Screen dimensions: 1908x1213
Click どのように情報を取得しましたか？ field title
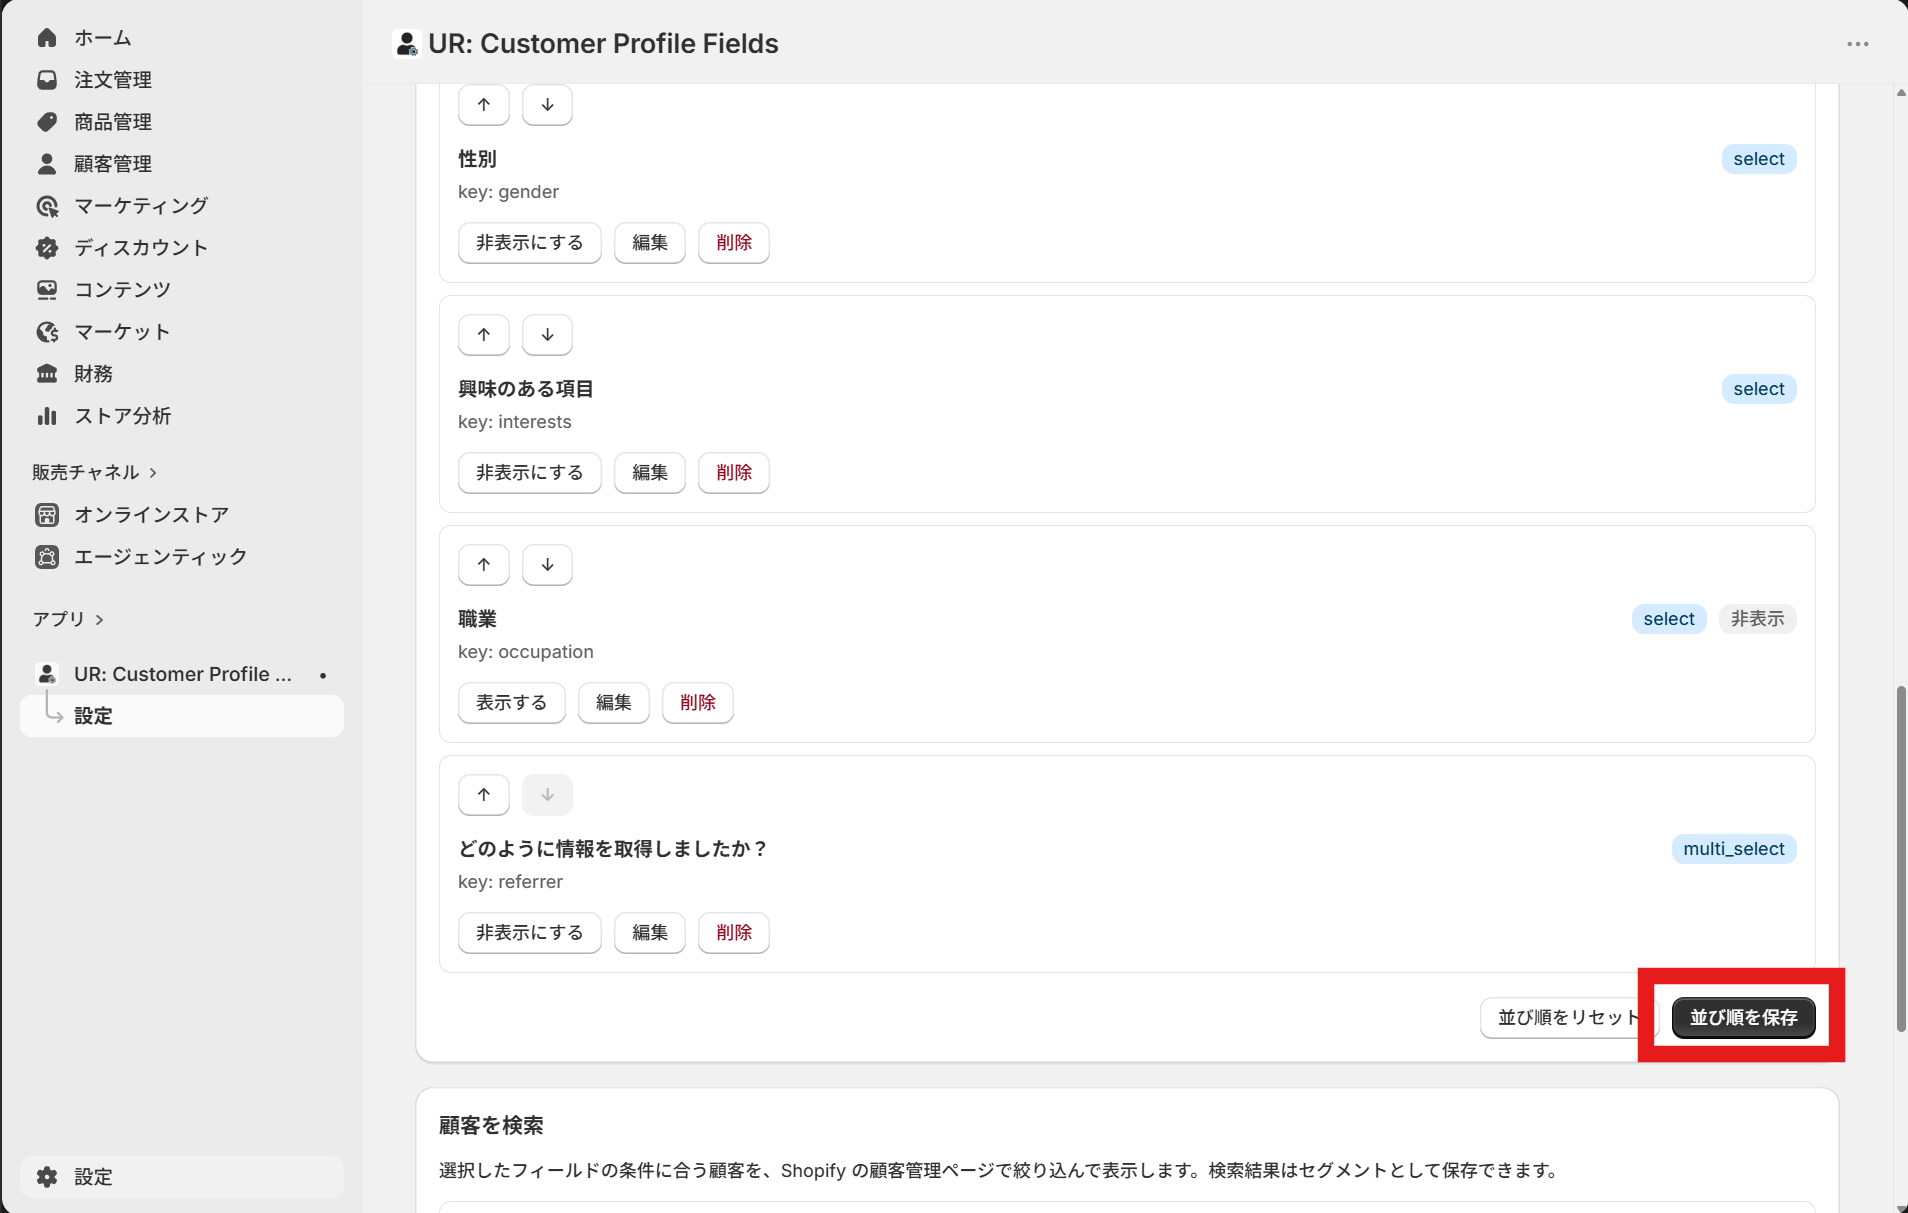[x=613, y=849]
